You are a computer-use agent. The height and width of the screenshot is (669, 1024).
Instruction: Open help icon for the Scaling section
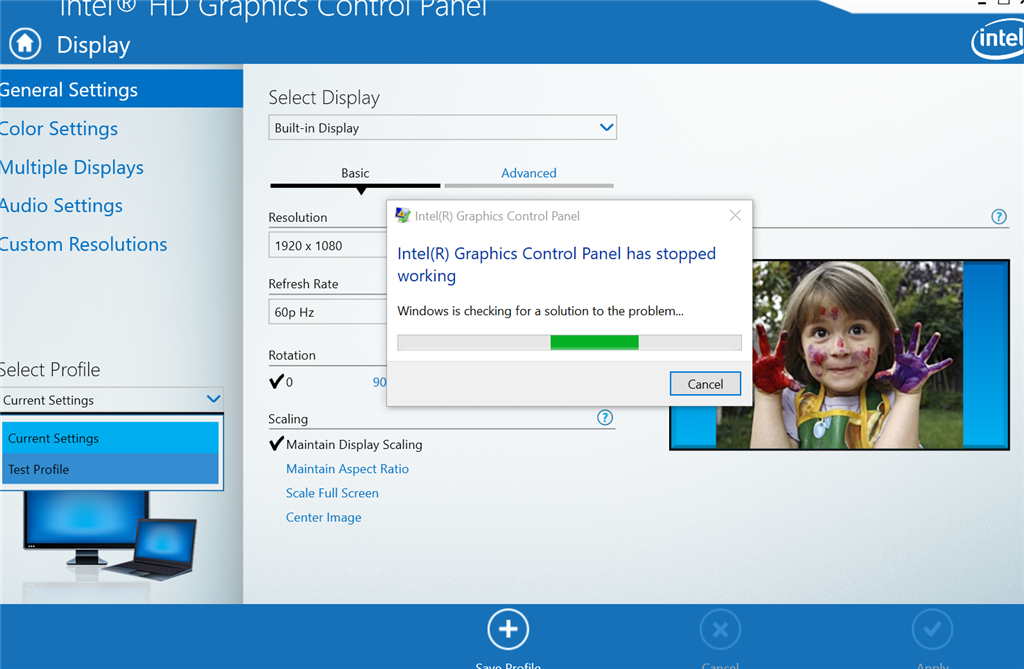click(605, 417)
